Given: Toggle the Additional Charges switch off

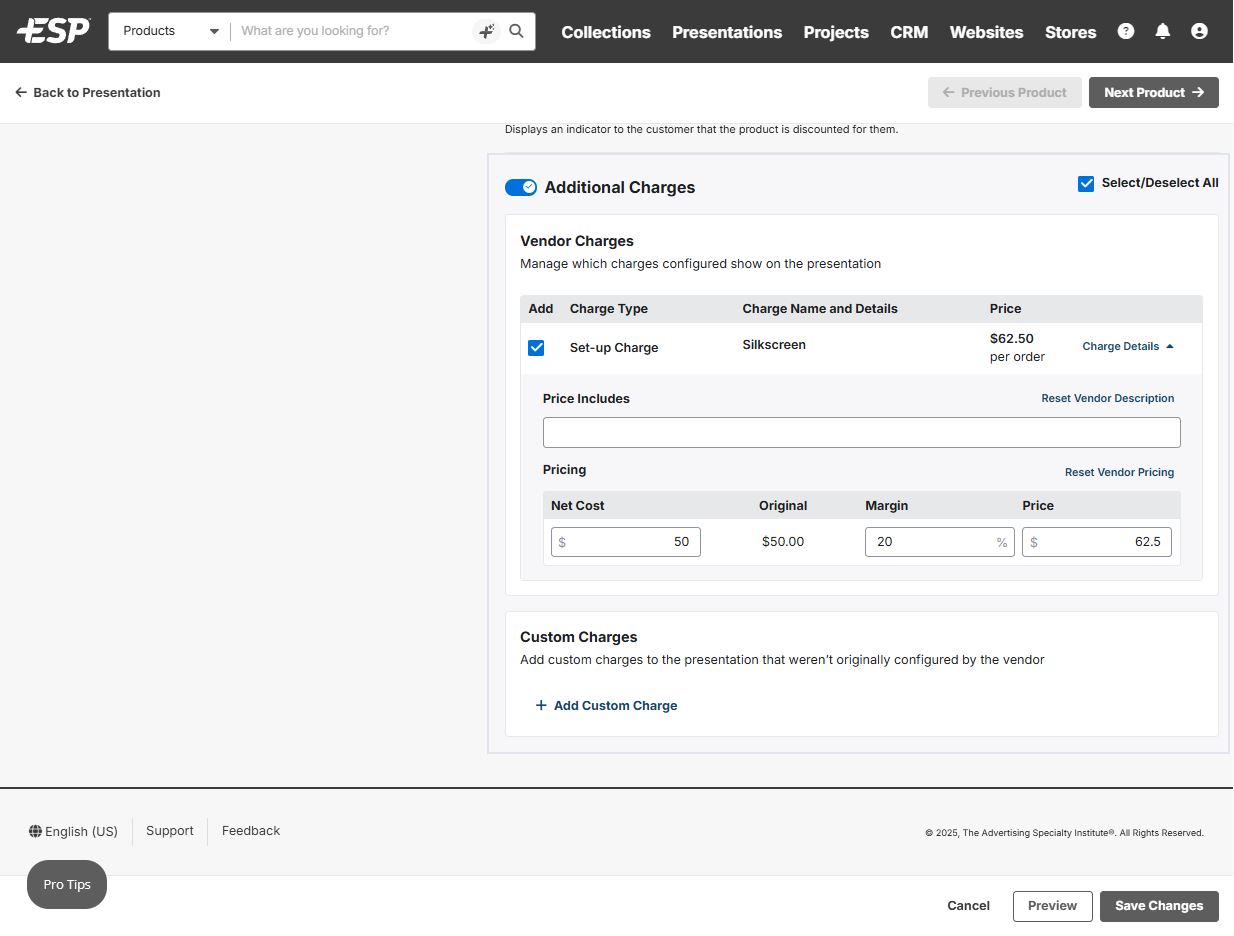Looking at the screenshot, I should (521, 187).
